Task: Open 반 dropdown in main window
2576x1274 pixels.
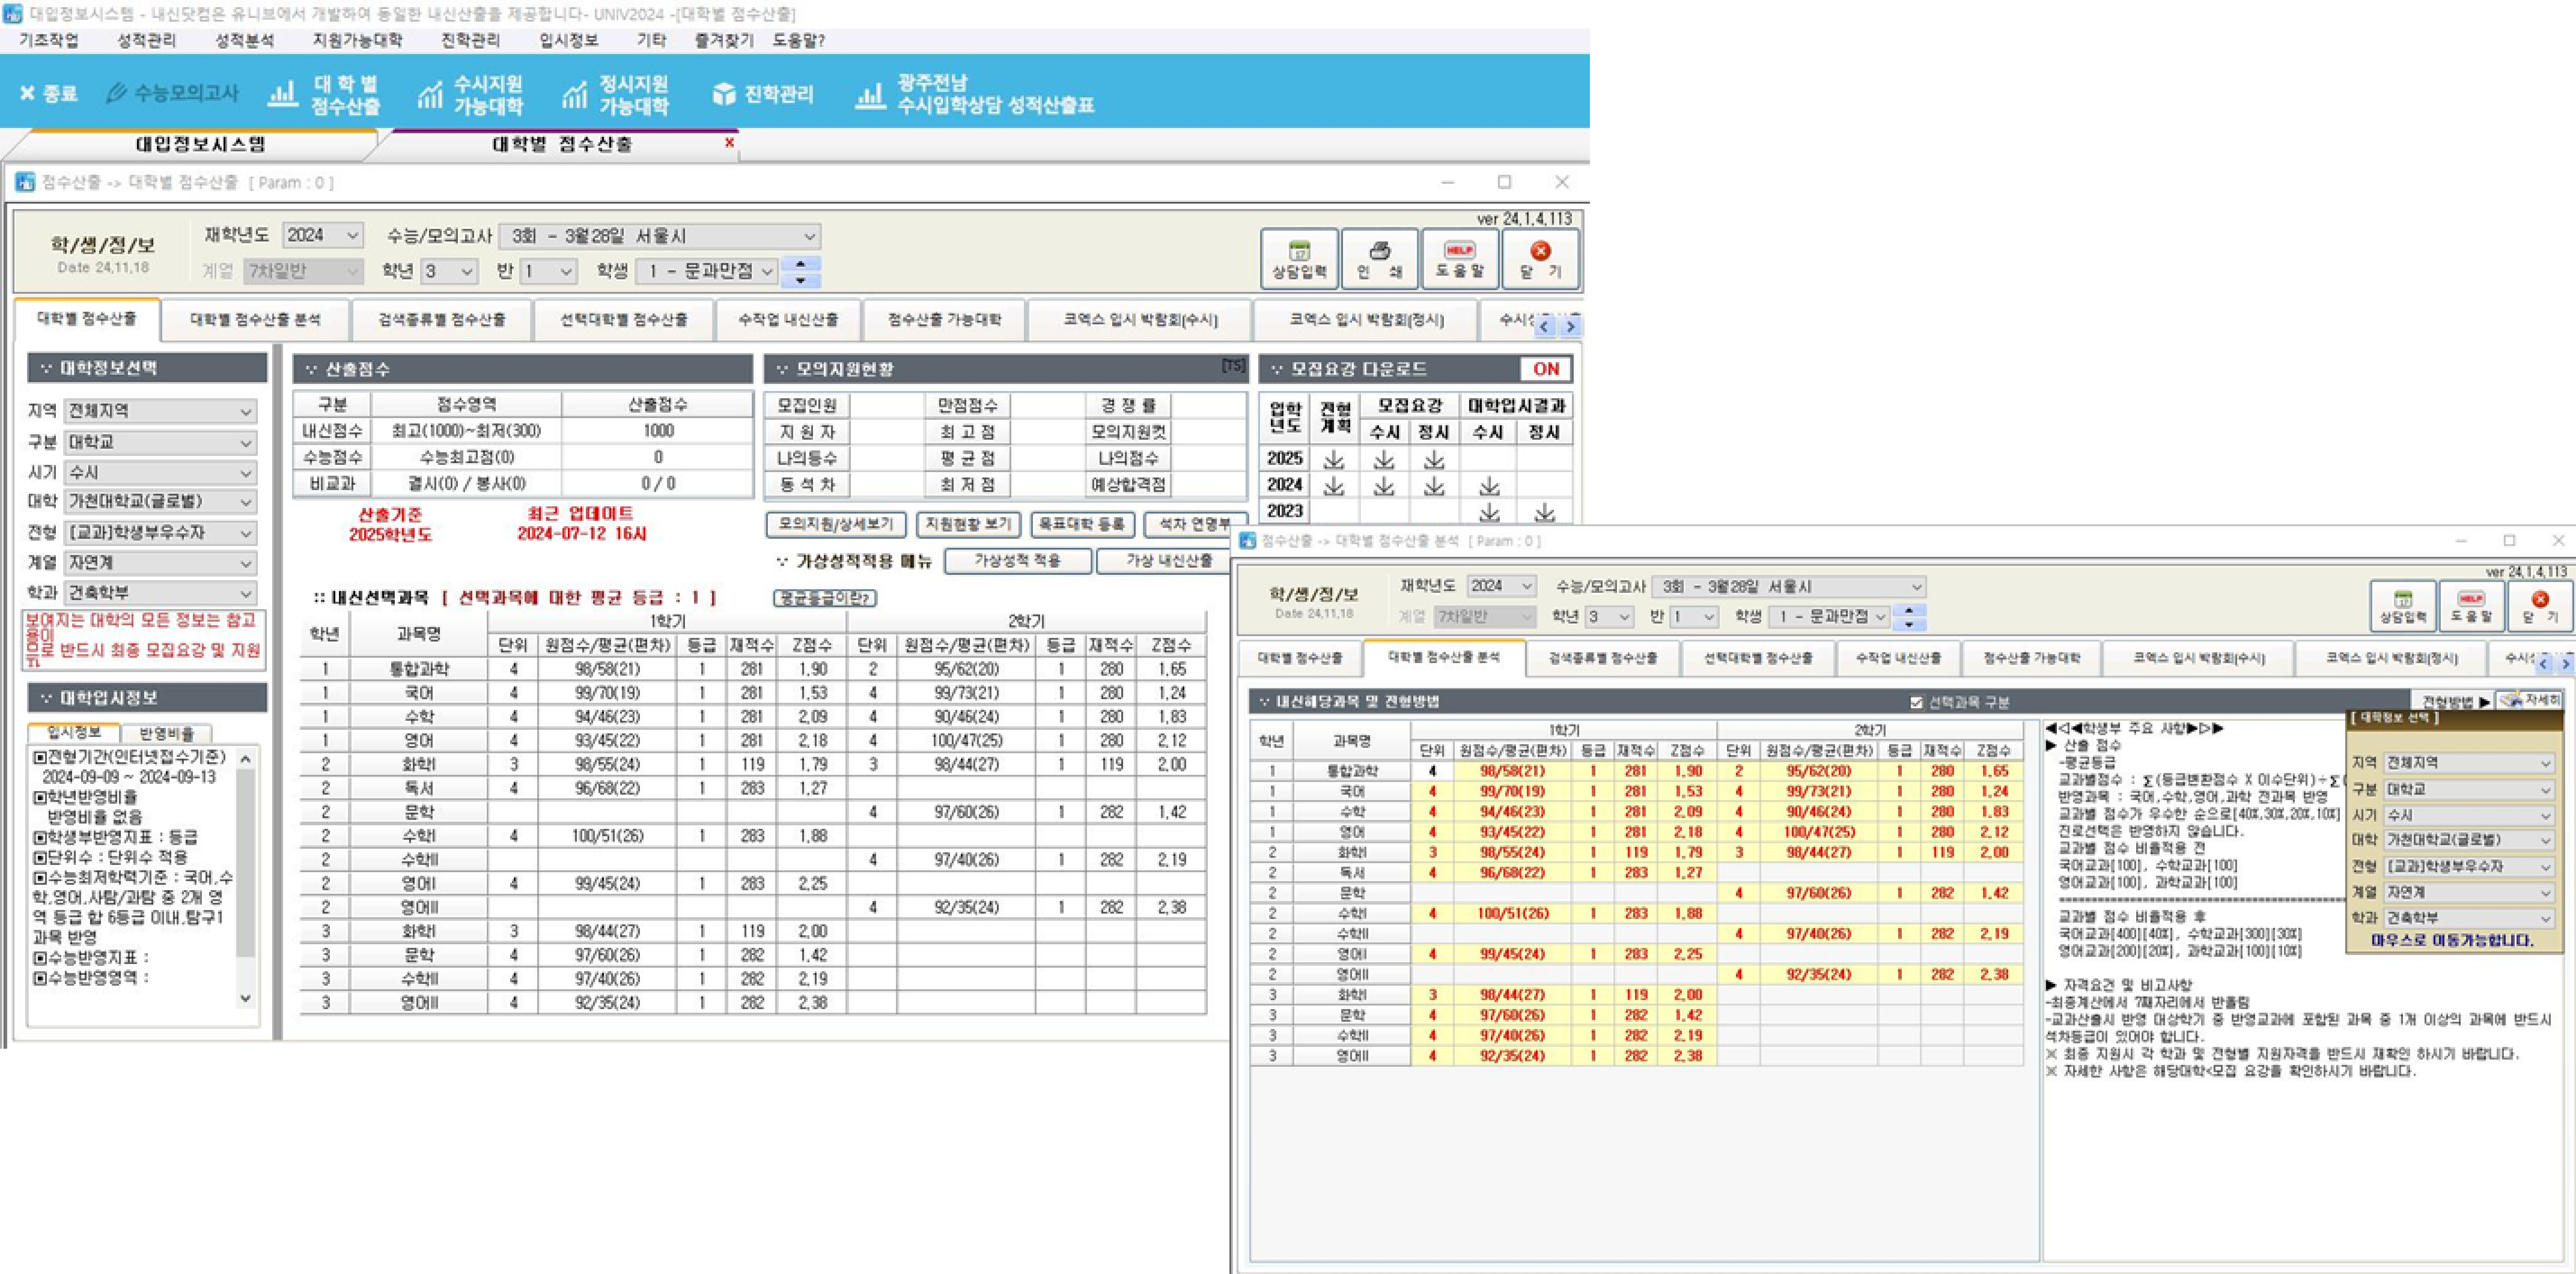Action: (x=547, y=271)
